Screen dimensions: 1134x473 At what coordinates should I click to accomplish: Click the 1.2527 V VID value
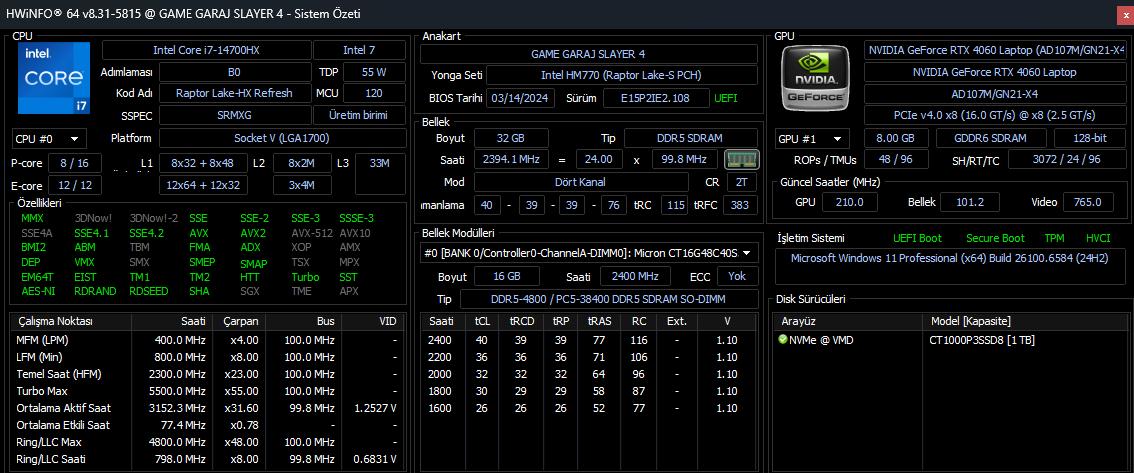(x=375, y=408)
